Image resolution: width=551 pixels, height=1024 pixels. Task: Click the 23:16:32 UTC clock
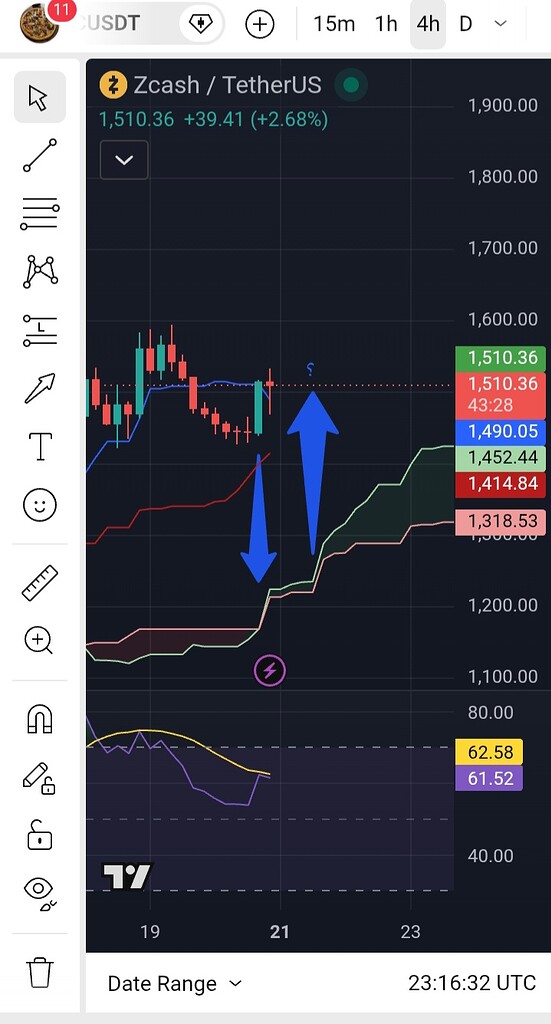(472, 984)
